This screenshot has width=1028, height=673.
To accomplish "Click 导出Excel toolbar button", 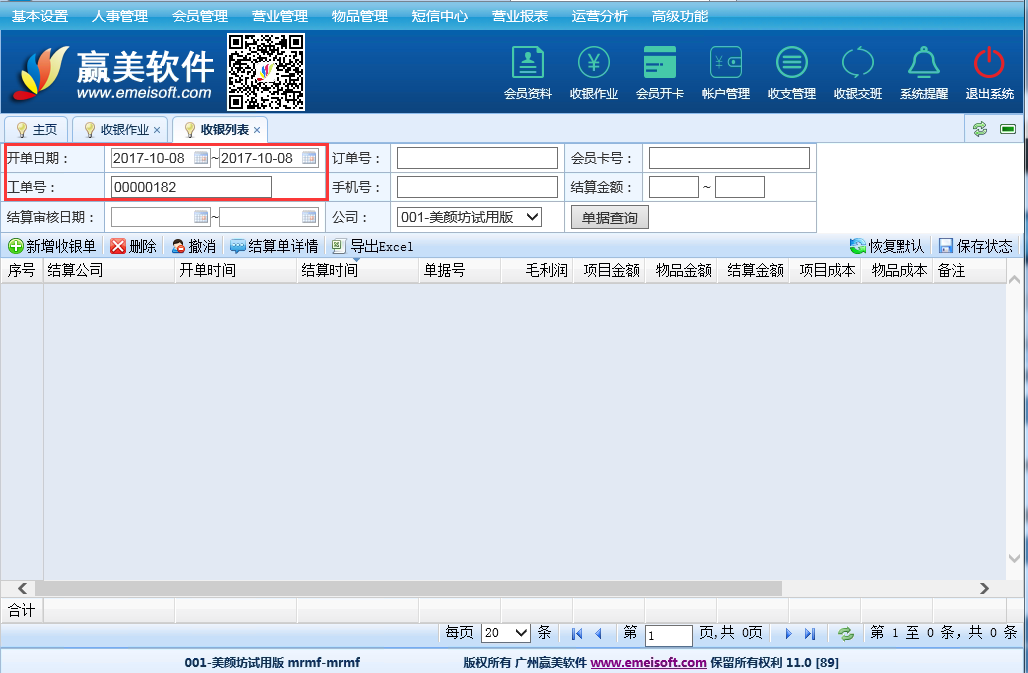I will [372, 246].
